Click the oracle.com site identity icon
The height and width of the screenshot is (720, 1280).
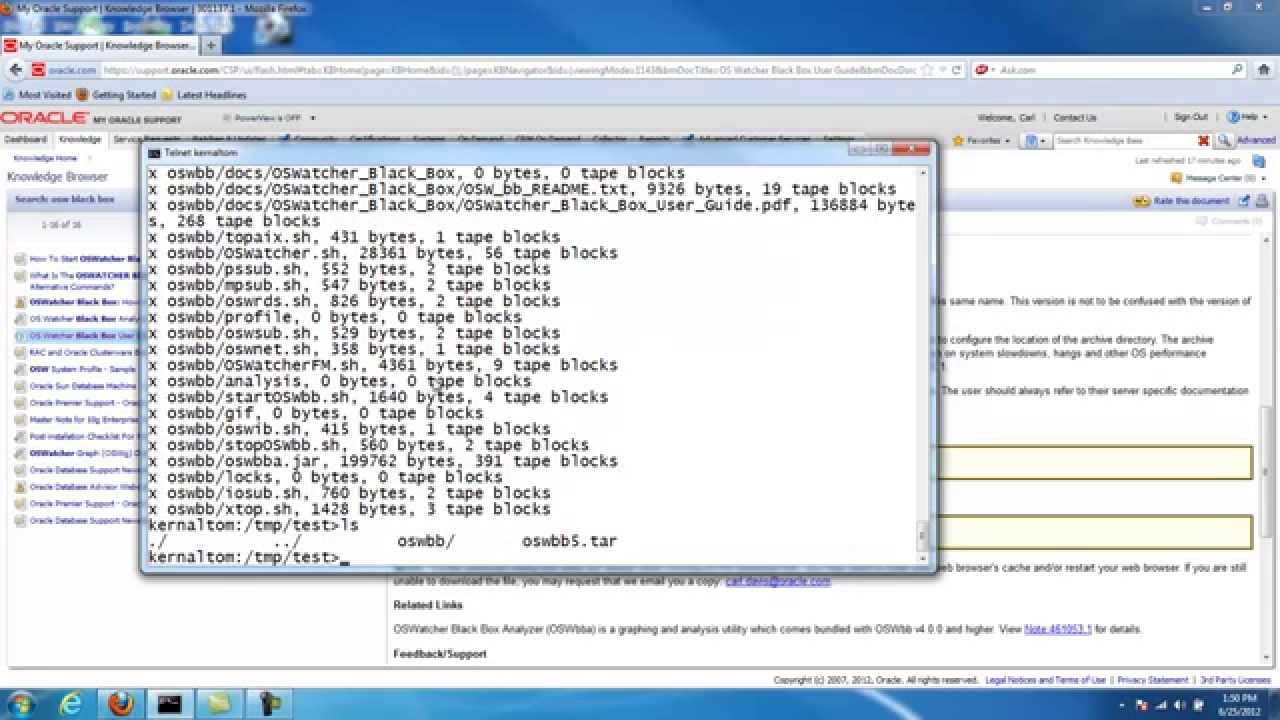pyautogui.click(x=64, y=70)
